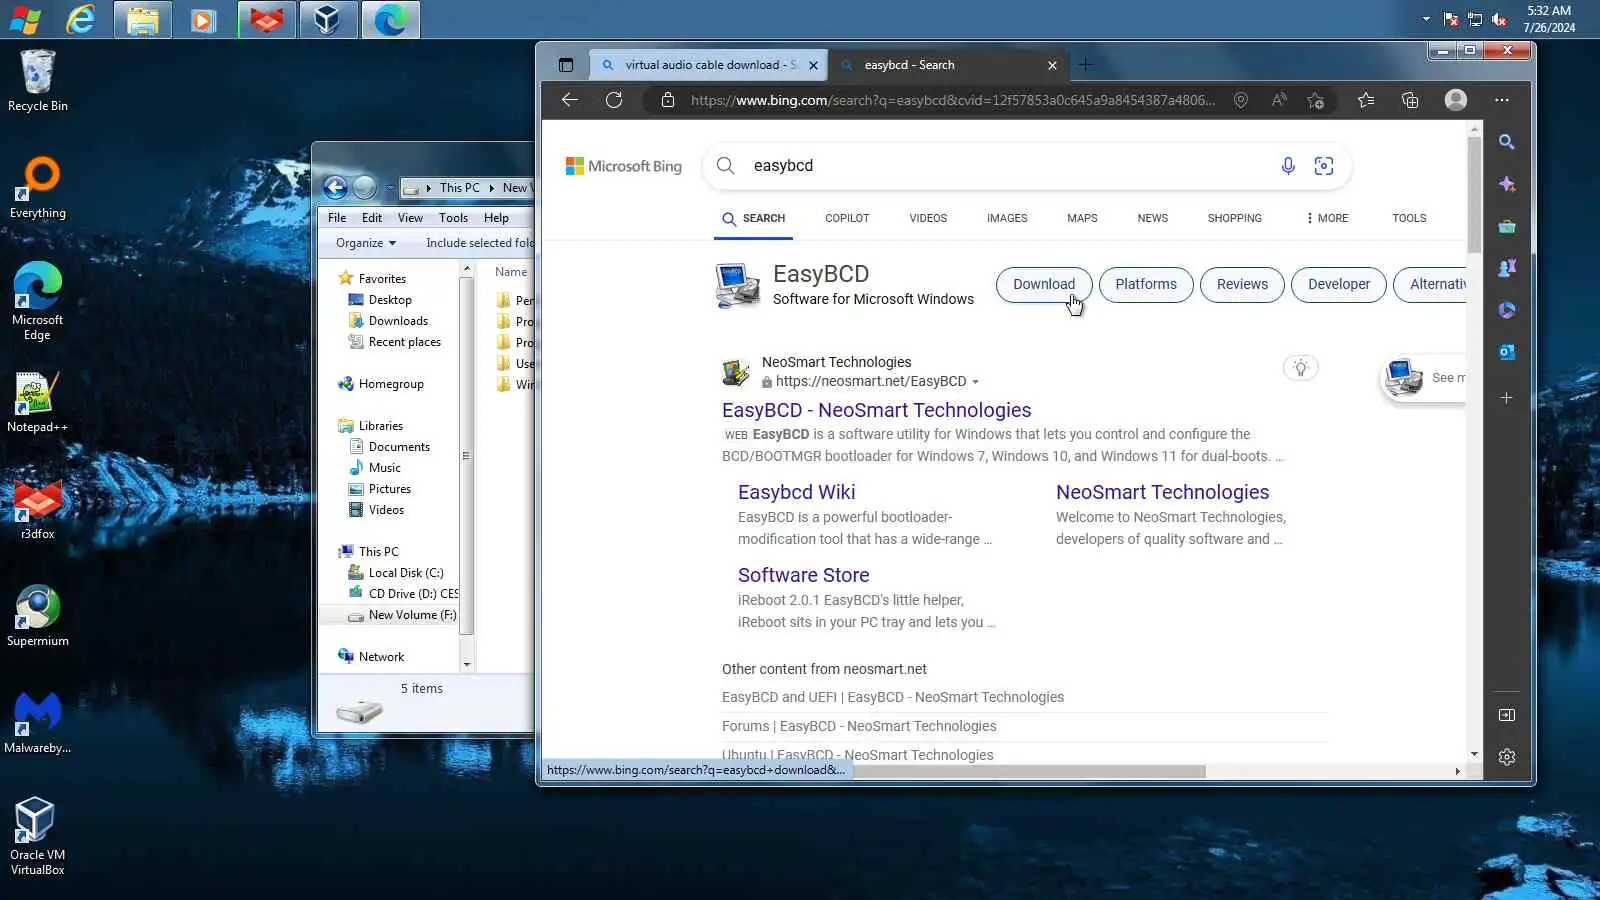The height and width of the screenshot is (900, 1600).
Task: Switch to the virtual audio cable download tab
Action: [709, 65]
